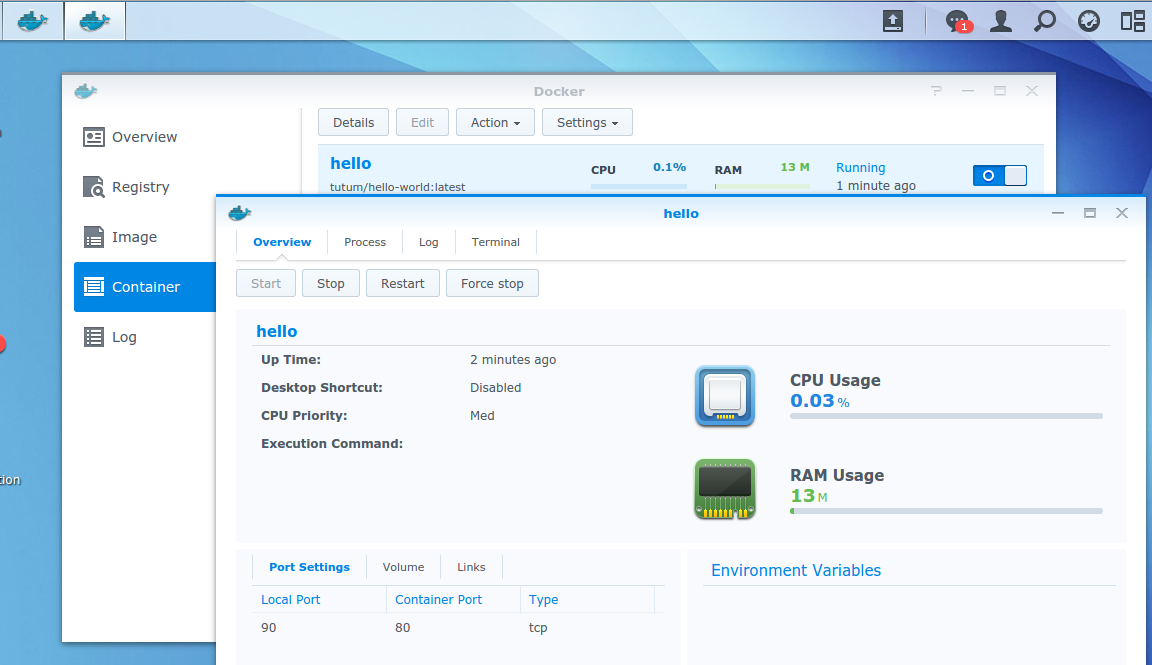The image size is (1152, 665).
Task: Click the Environment Variables heading
Action: (x=796, y=571)
